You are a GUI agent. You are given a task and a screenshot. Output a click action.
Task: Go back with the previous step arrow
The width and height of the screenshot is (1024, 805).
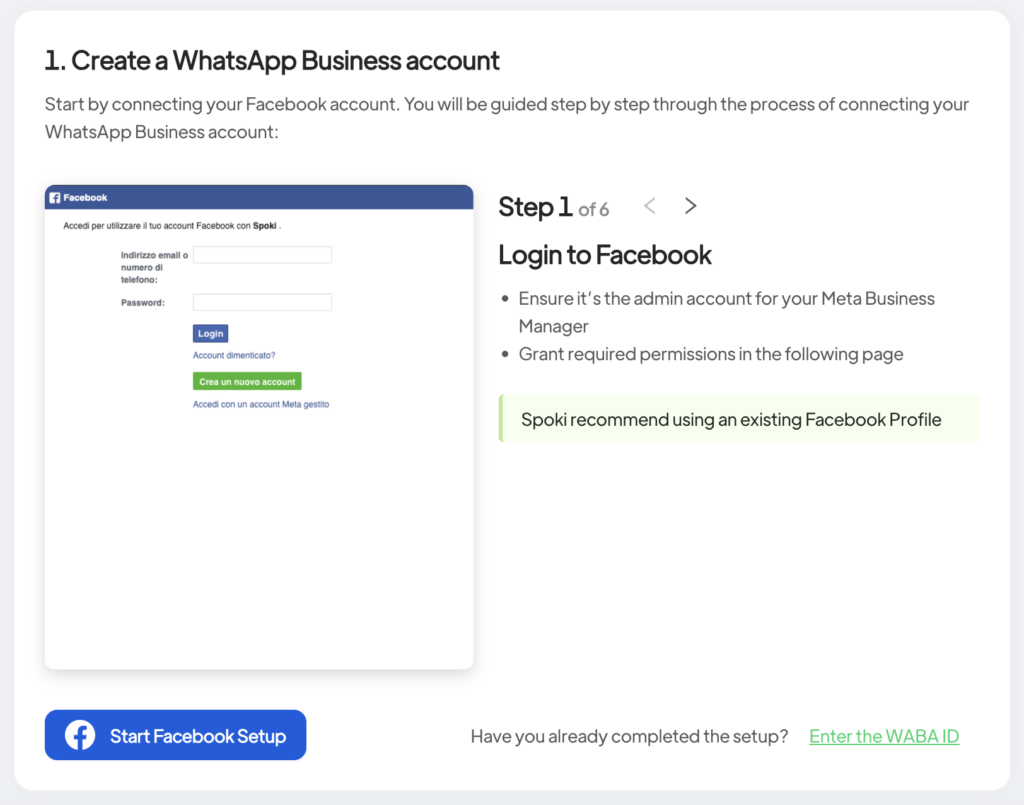tap(650, 206)
